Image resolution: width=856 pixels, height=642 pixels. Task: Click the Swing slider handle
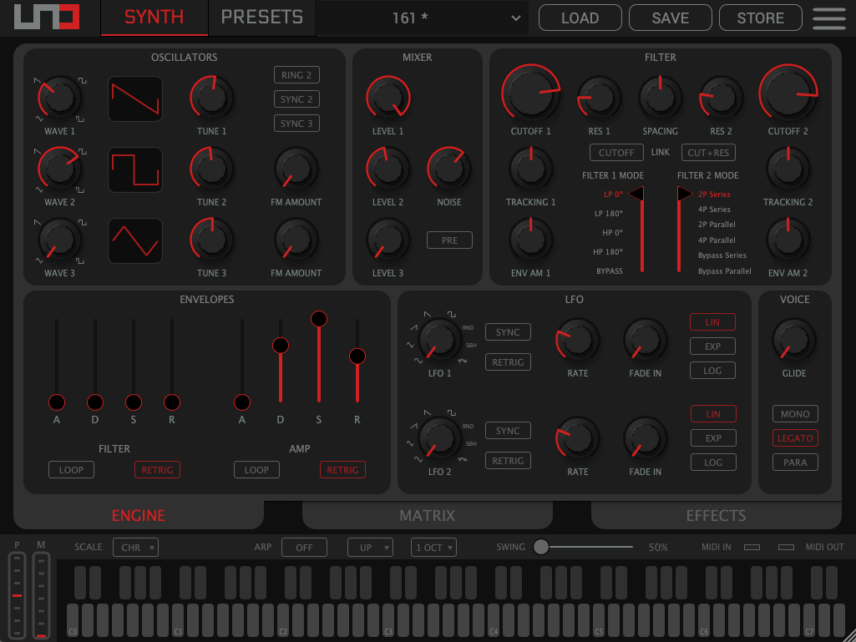coord(540,546)
